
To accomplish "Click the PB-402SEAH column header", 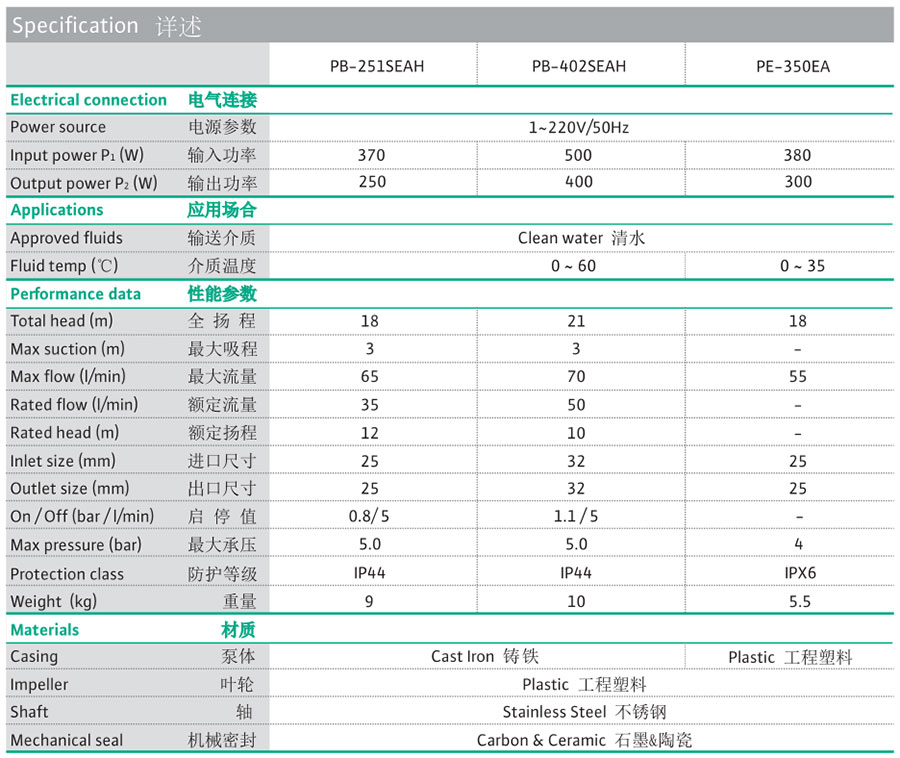I will point(579,67).
